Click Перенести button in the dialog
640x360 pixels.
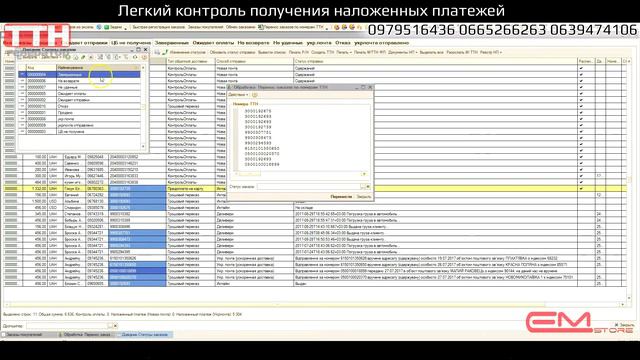pyautogui.click(x=341, y=197)
